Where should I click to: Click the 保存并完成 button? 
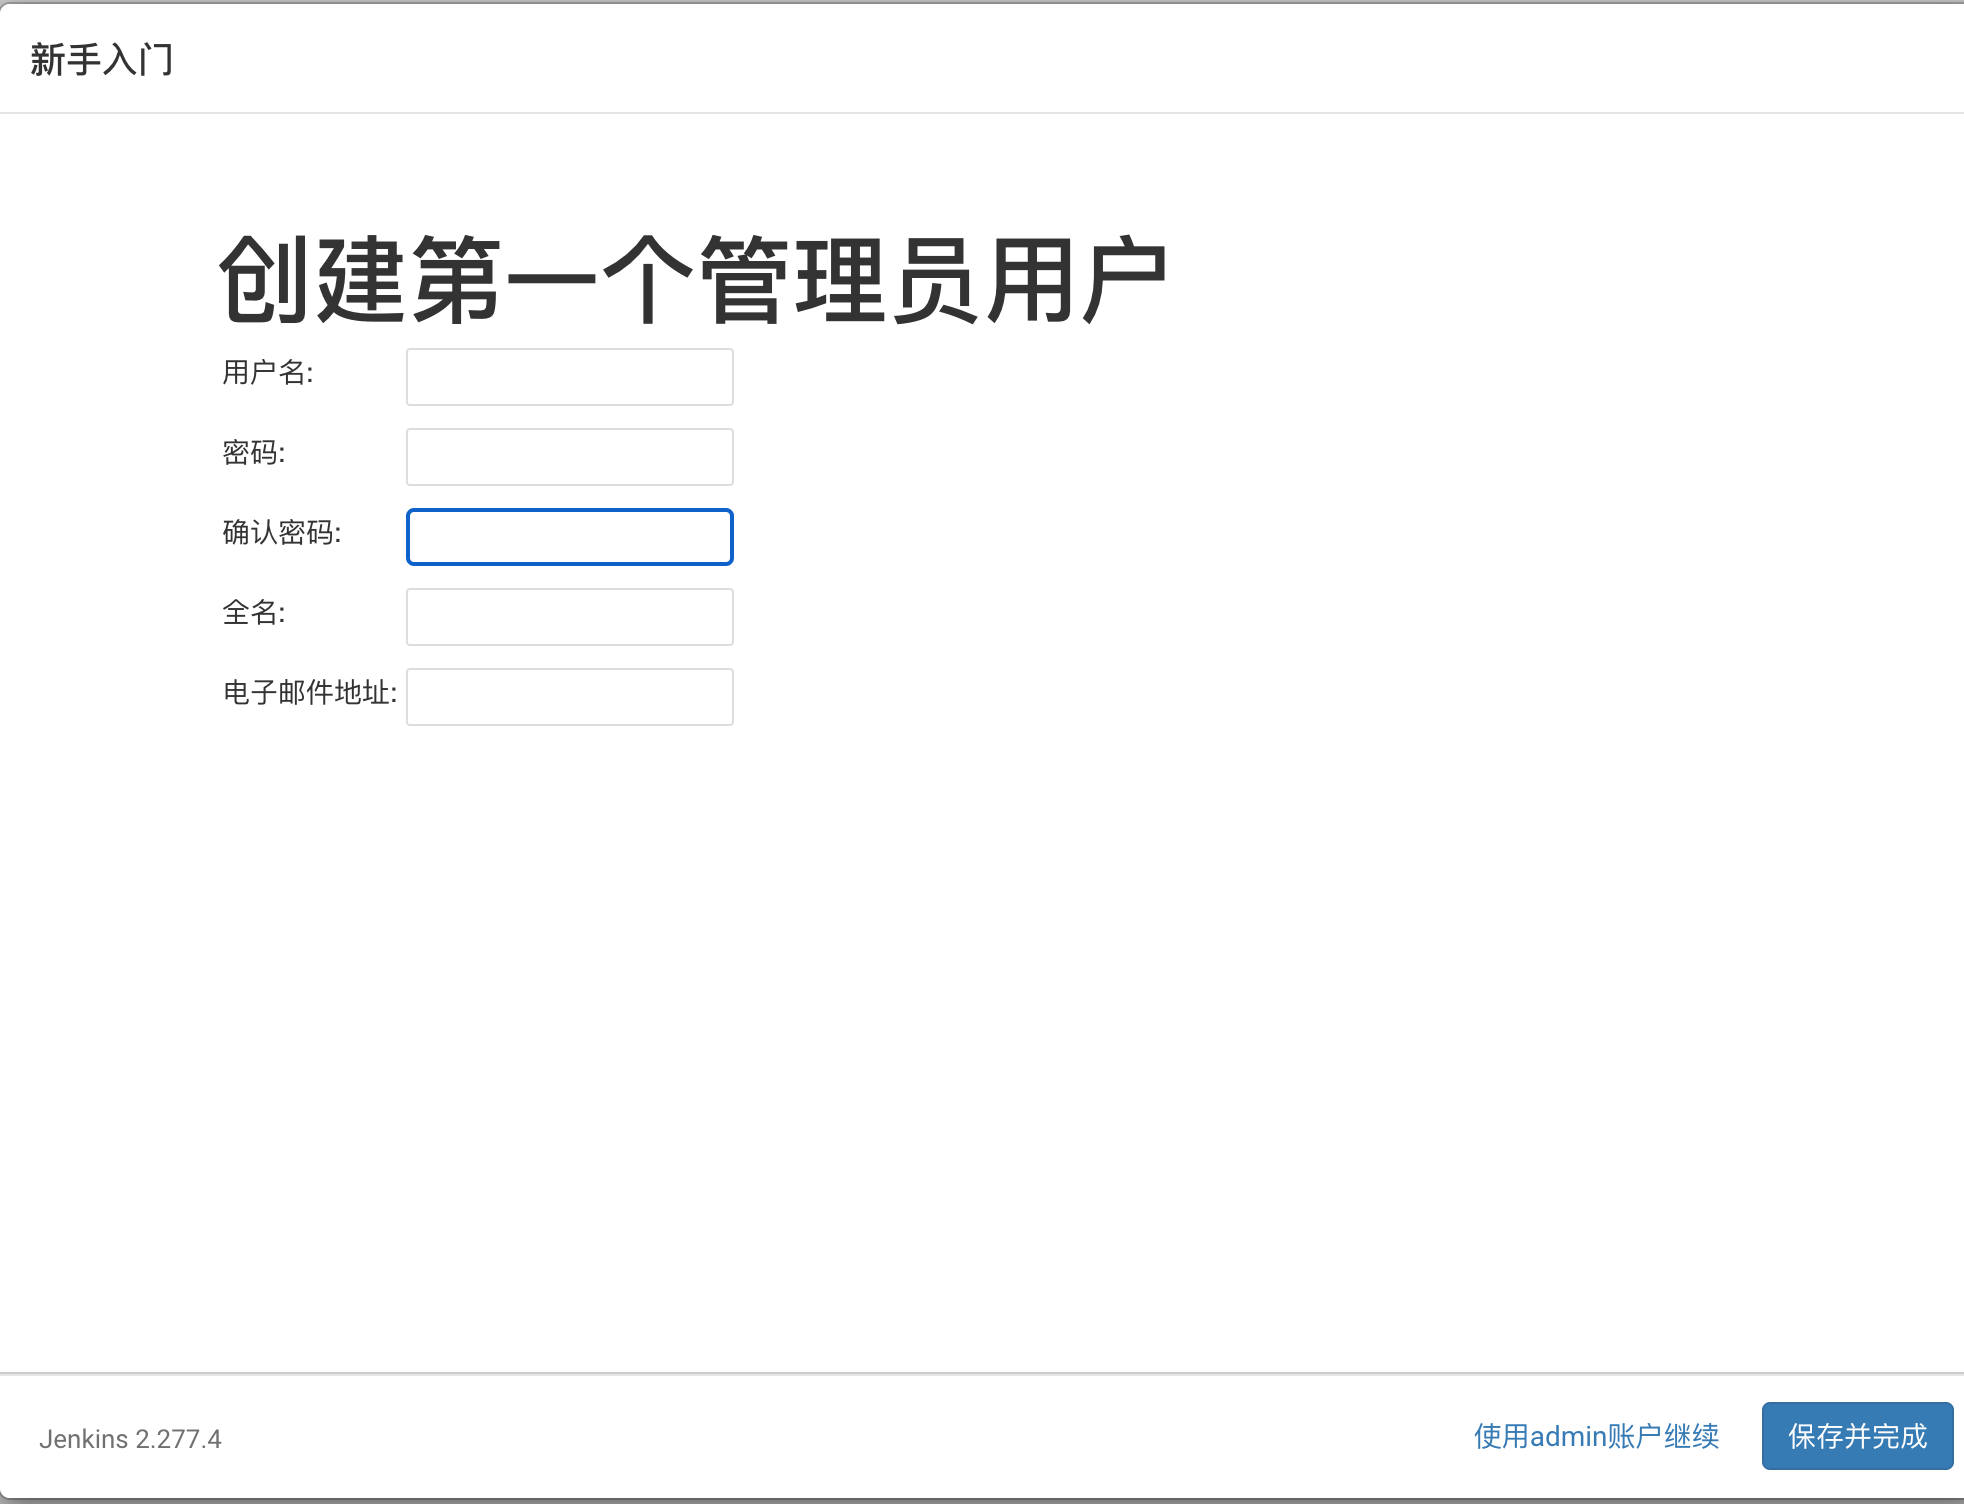(1857, 1436)
